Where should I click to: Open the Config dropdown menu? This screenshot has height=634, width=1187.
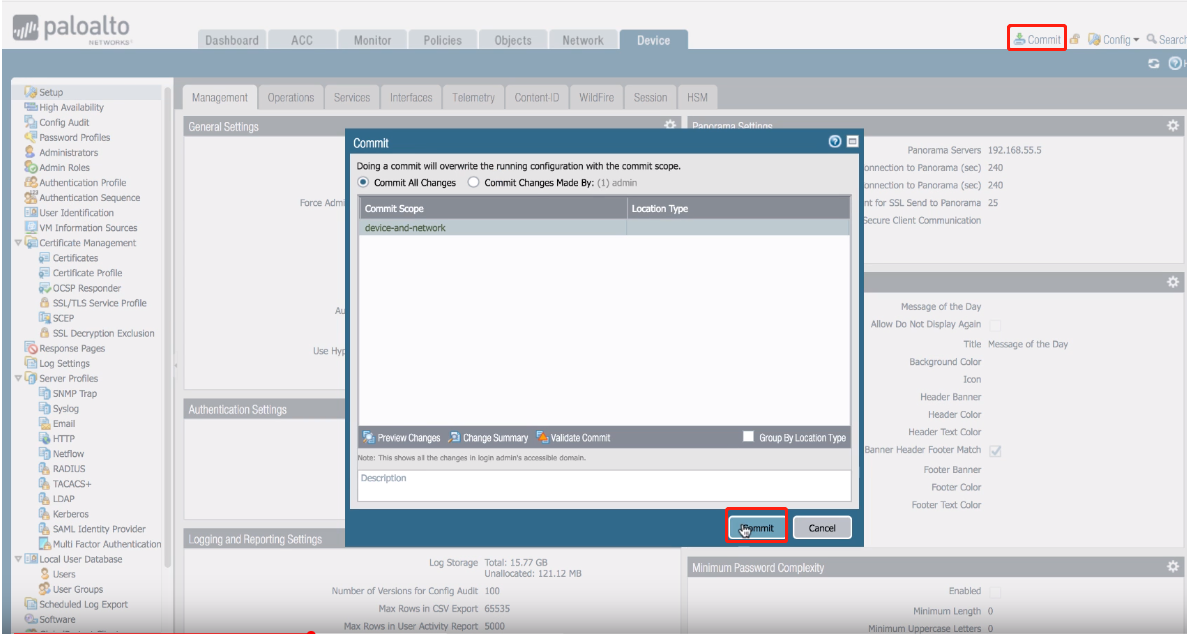point(1115,40)
